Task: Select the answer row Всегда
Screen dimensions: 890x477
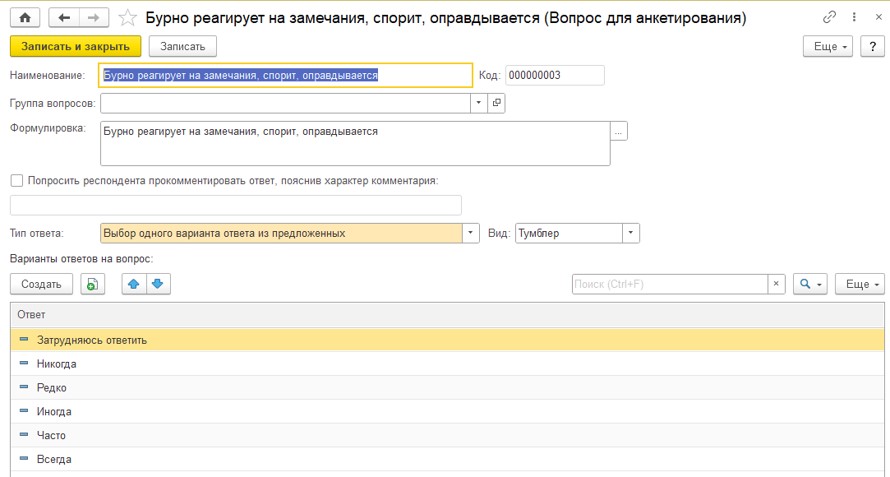Action: [x=447, y=459]
